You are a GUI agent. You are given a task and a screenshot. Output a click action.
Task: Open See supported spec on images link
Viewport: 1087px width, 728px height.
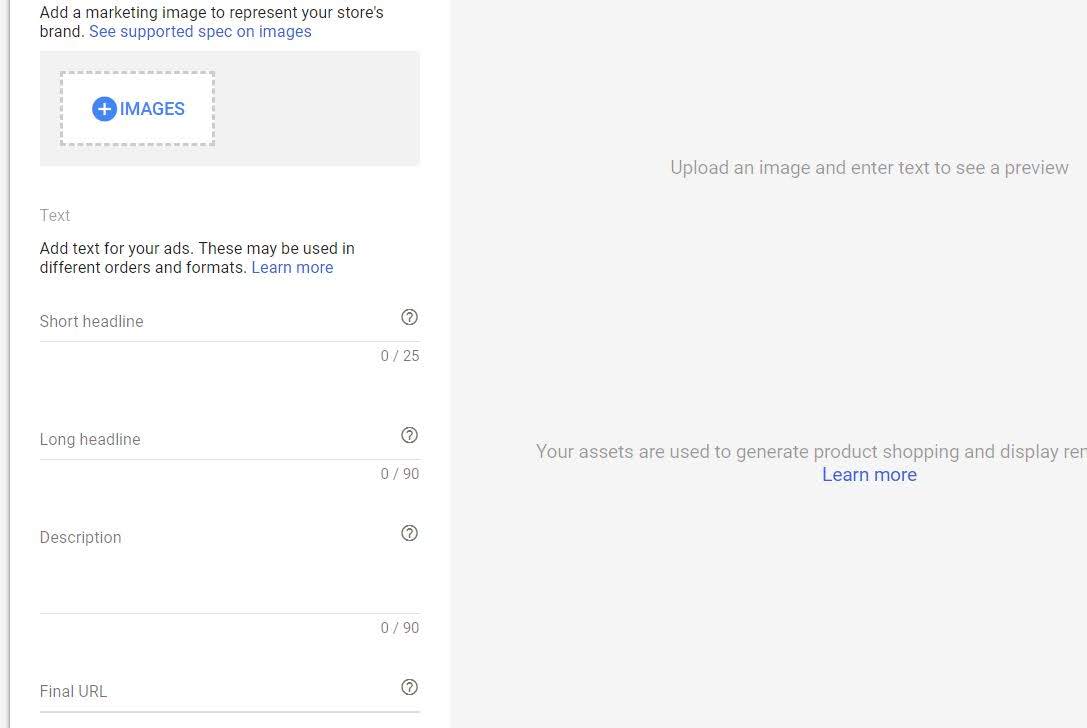[200, 32]
